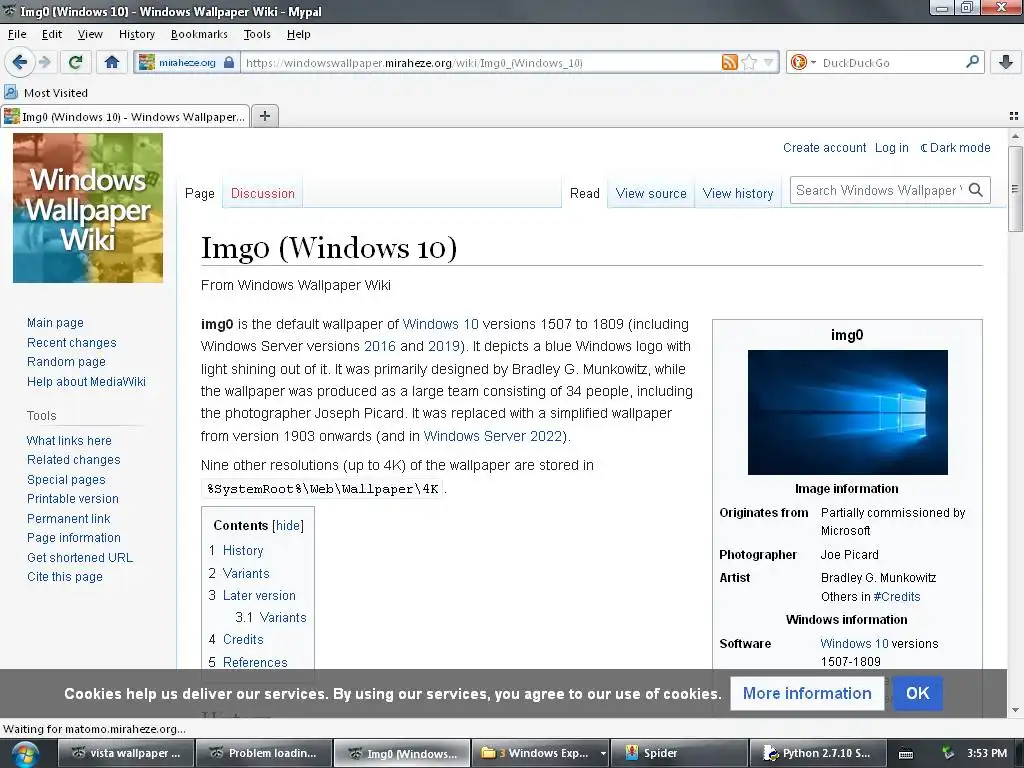
Task: Open the Tools menu
Action: click(x=257, y=34)
